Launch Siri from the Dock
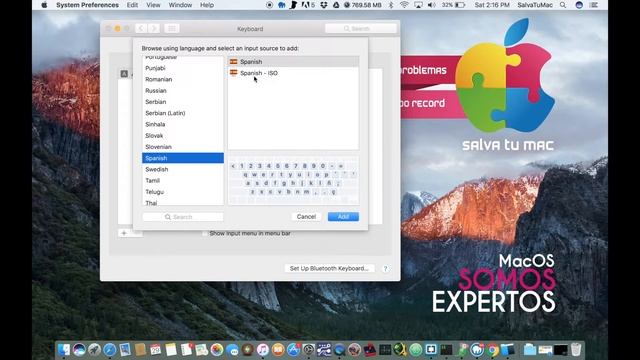 79,350
